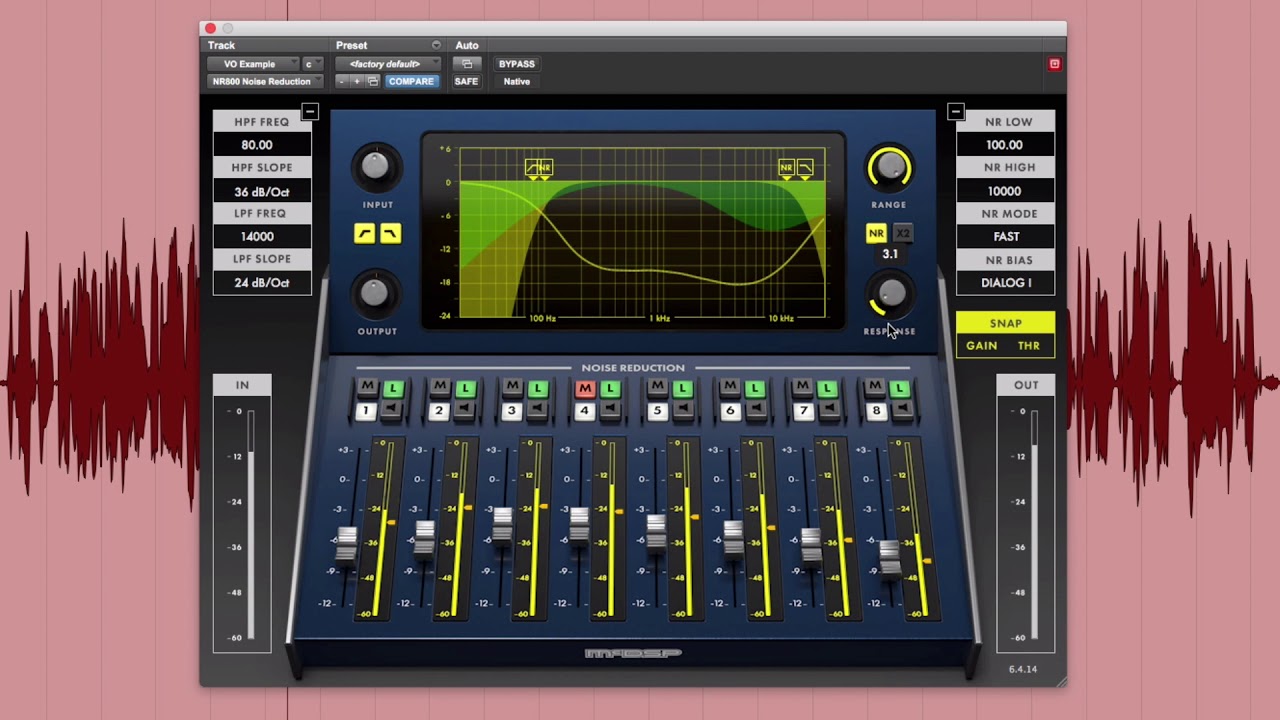Collapse the left filter parameter panel

[x=310, y=112]
